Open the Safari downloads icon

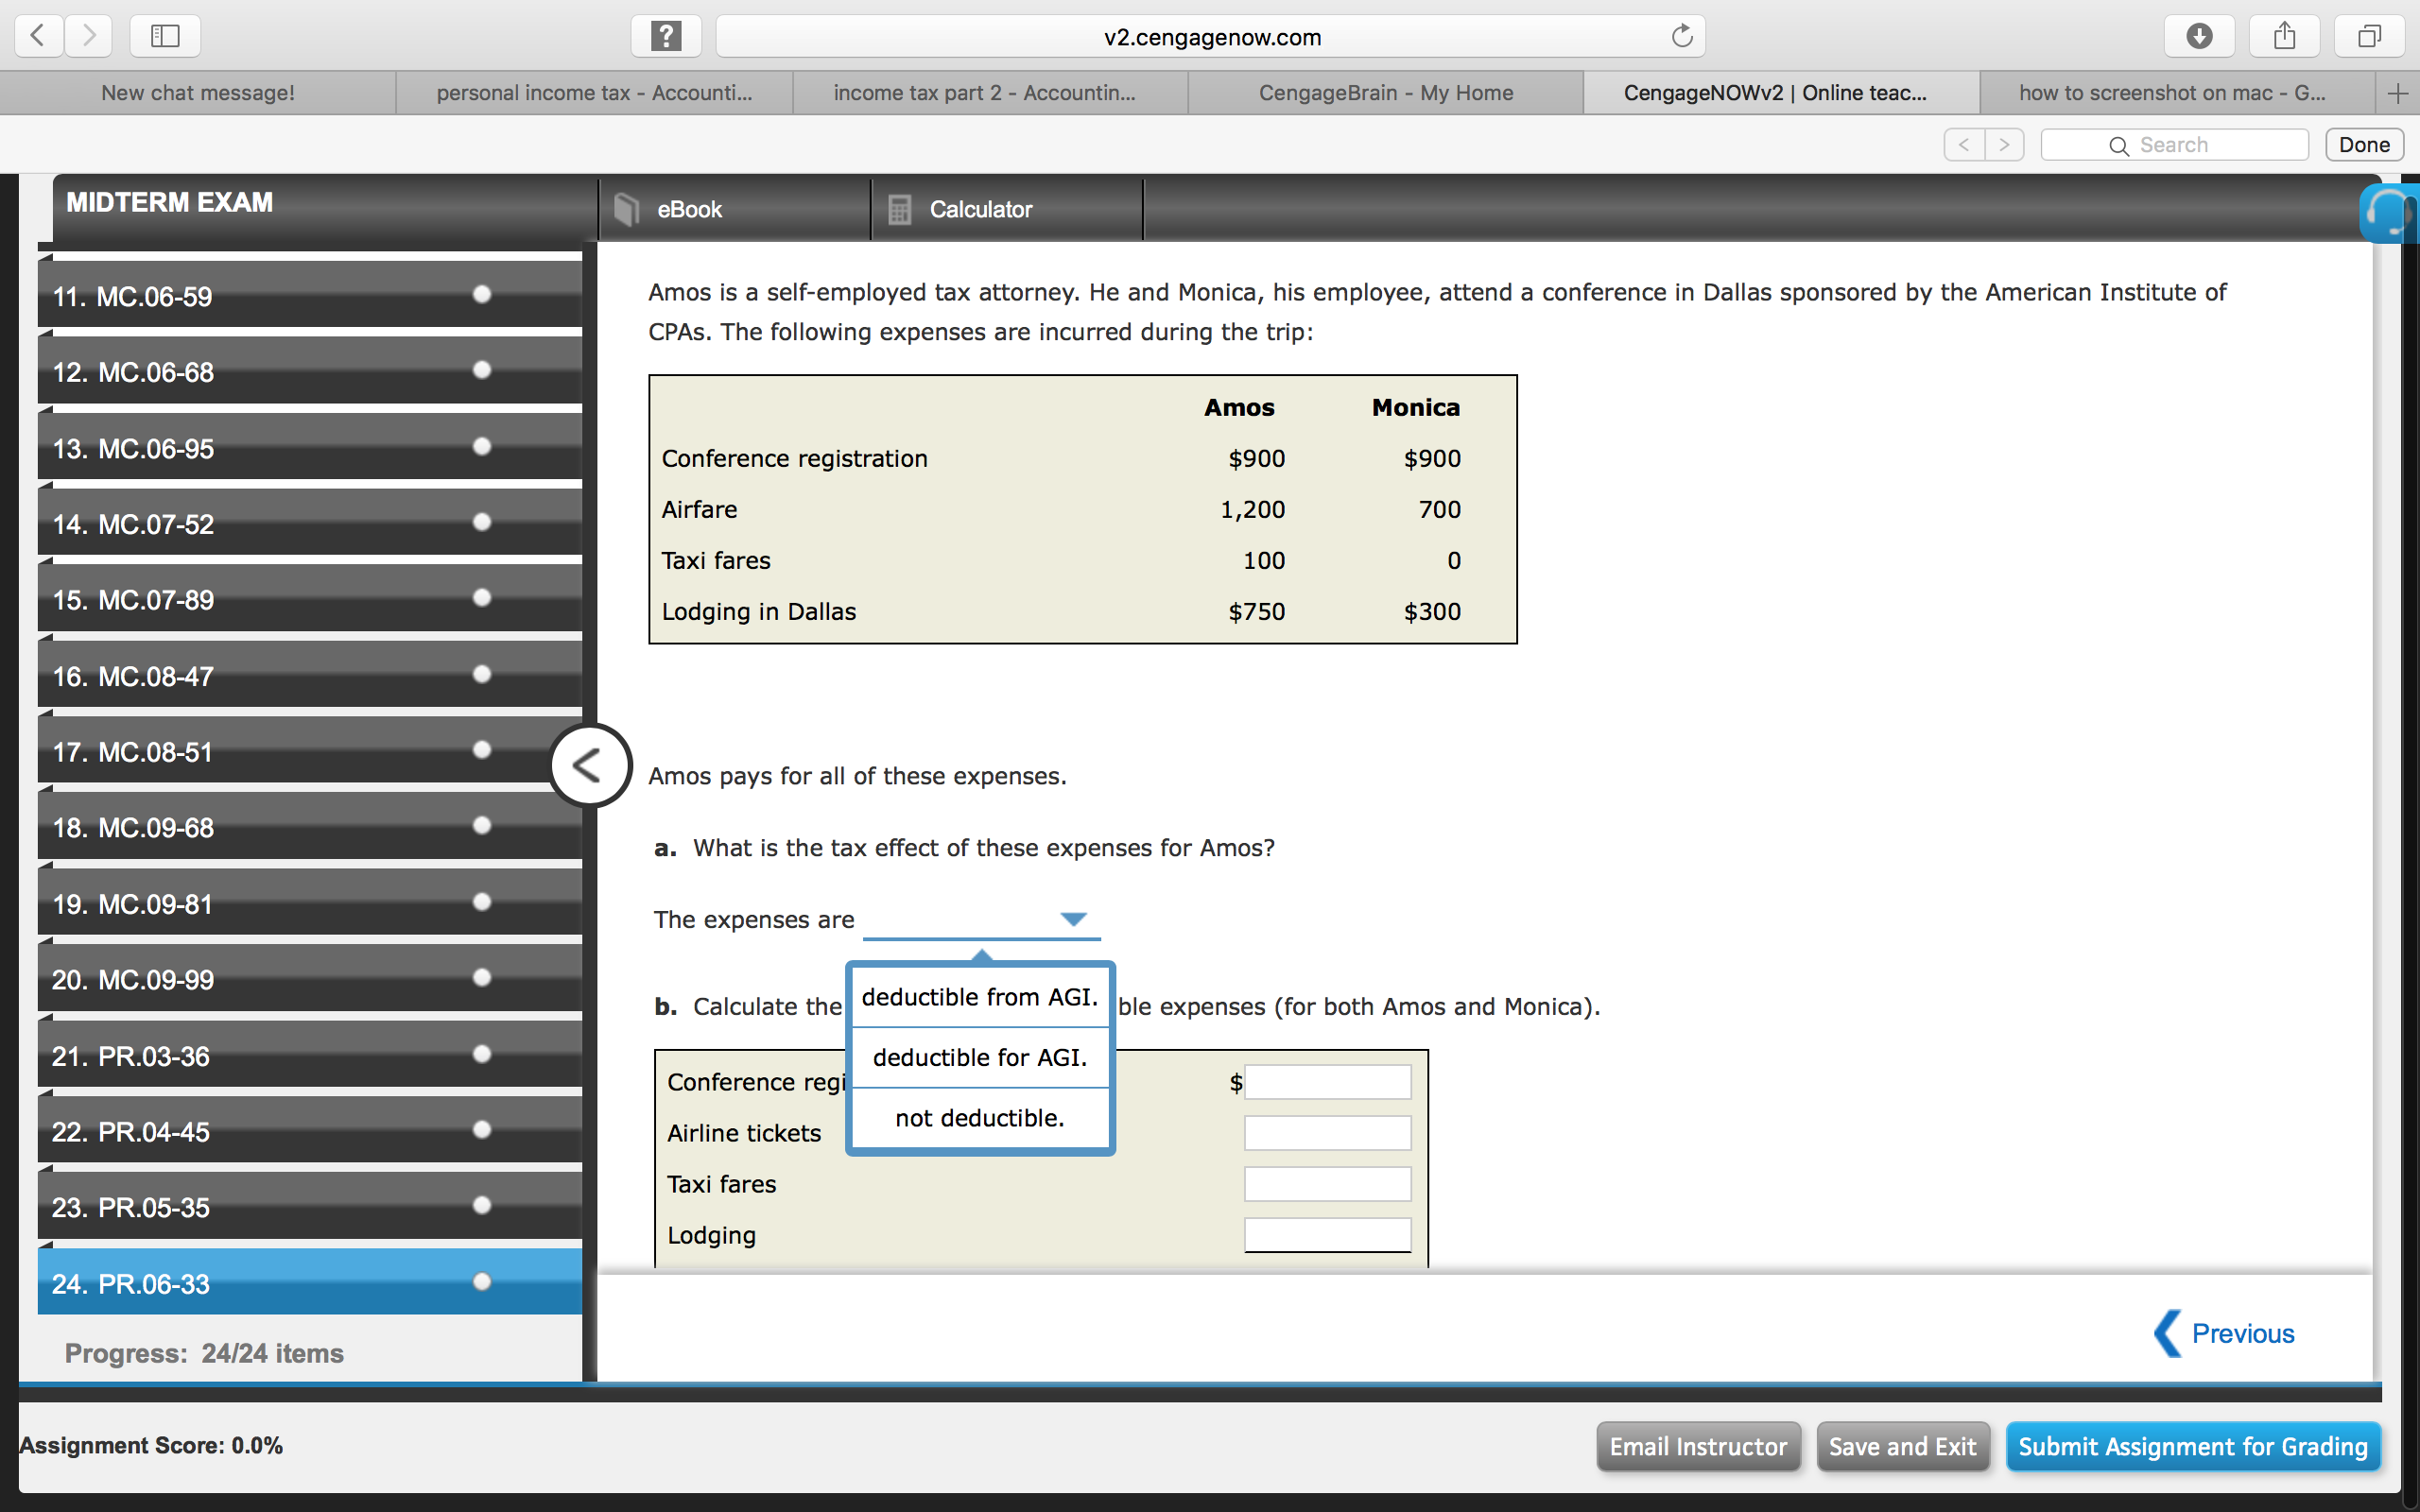coord(2199,36)
